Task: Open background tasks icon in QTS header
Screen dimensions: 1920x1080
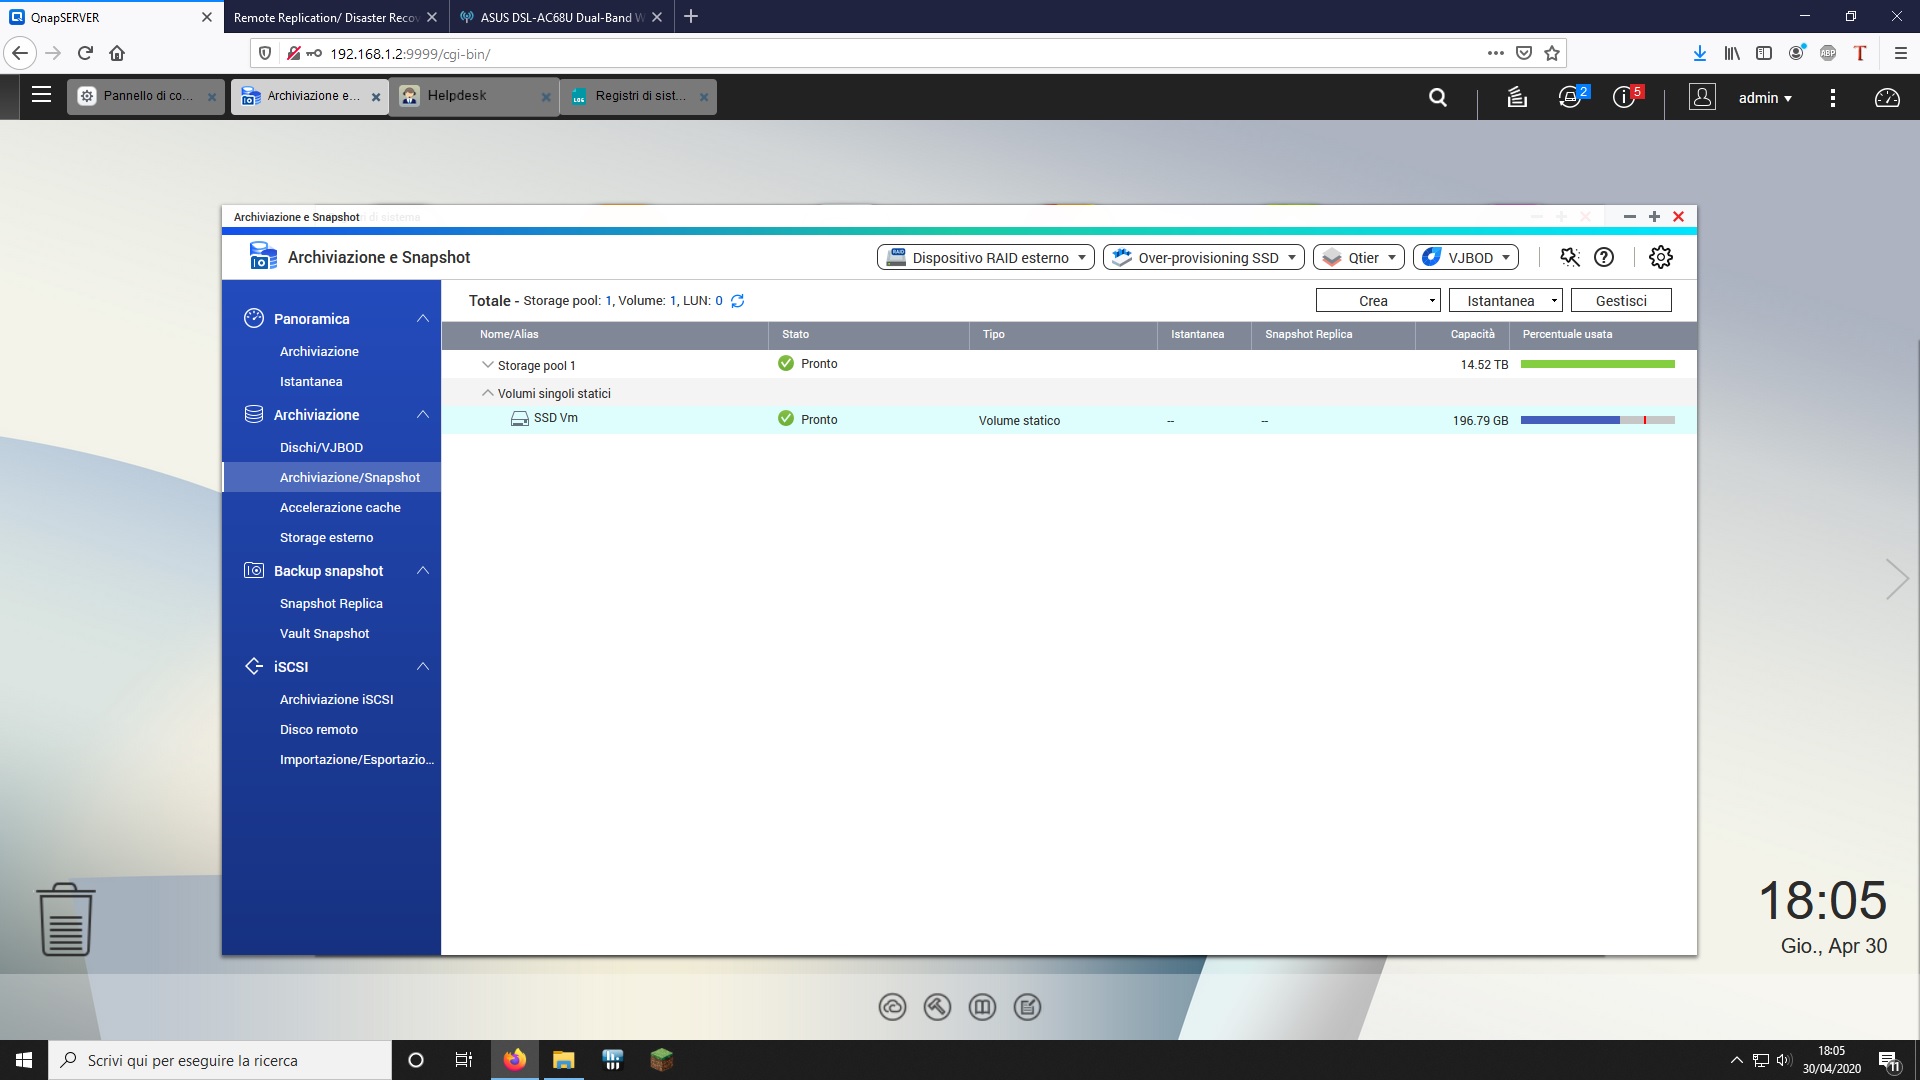Action: [x=1517, y=97]
